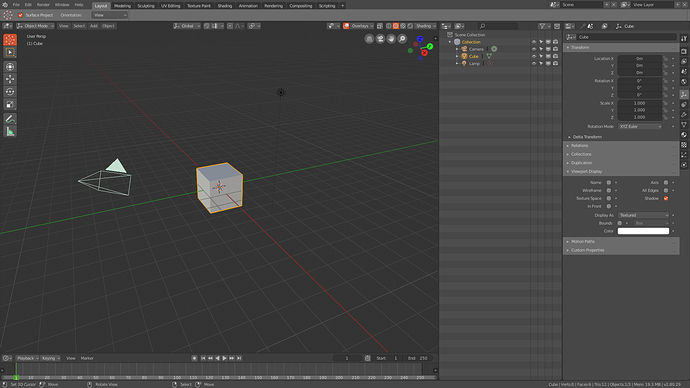Click the Z axis on the navigation gizmo

pyautogui.click(x=420, y=39)
